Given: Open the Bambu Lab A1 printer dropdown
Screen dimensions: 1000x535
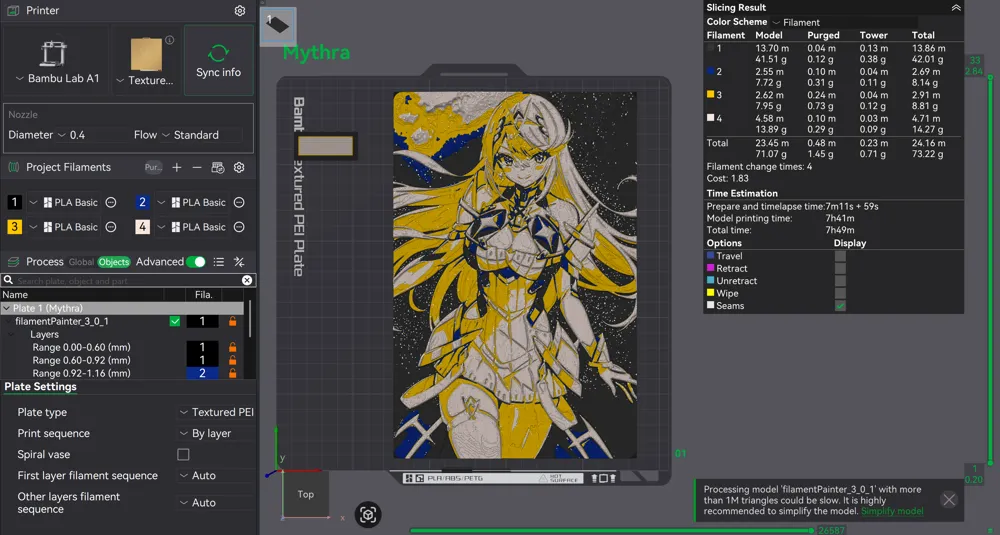Looking at the screenshot, I should pos(57,78).
